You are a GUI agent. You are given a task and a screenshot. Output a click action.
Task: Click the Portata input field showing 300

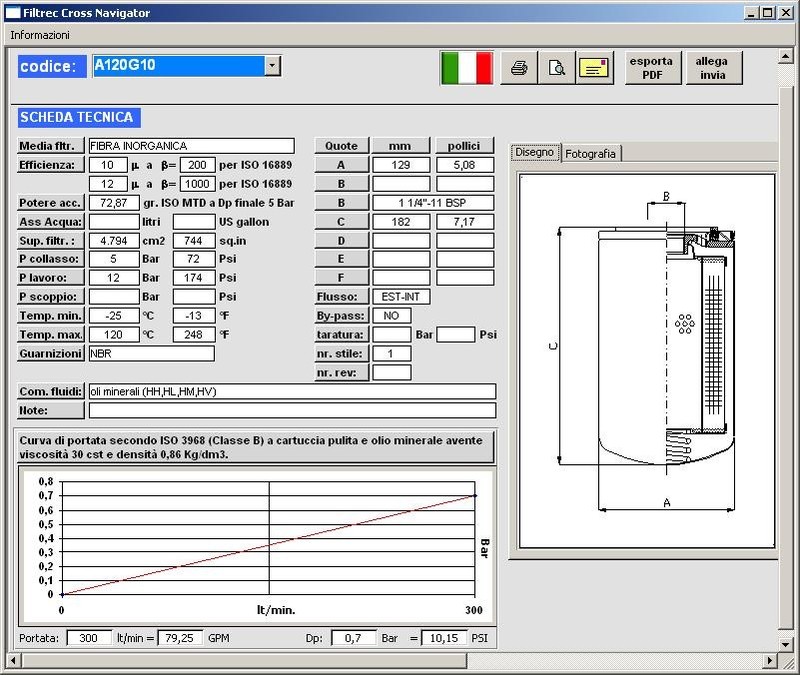(x=89, y=637)
